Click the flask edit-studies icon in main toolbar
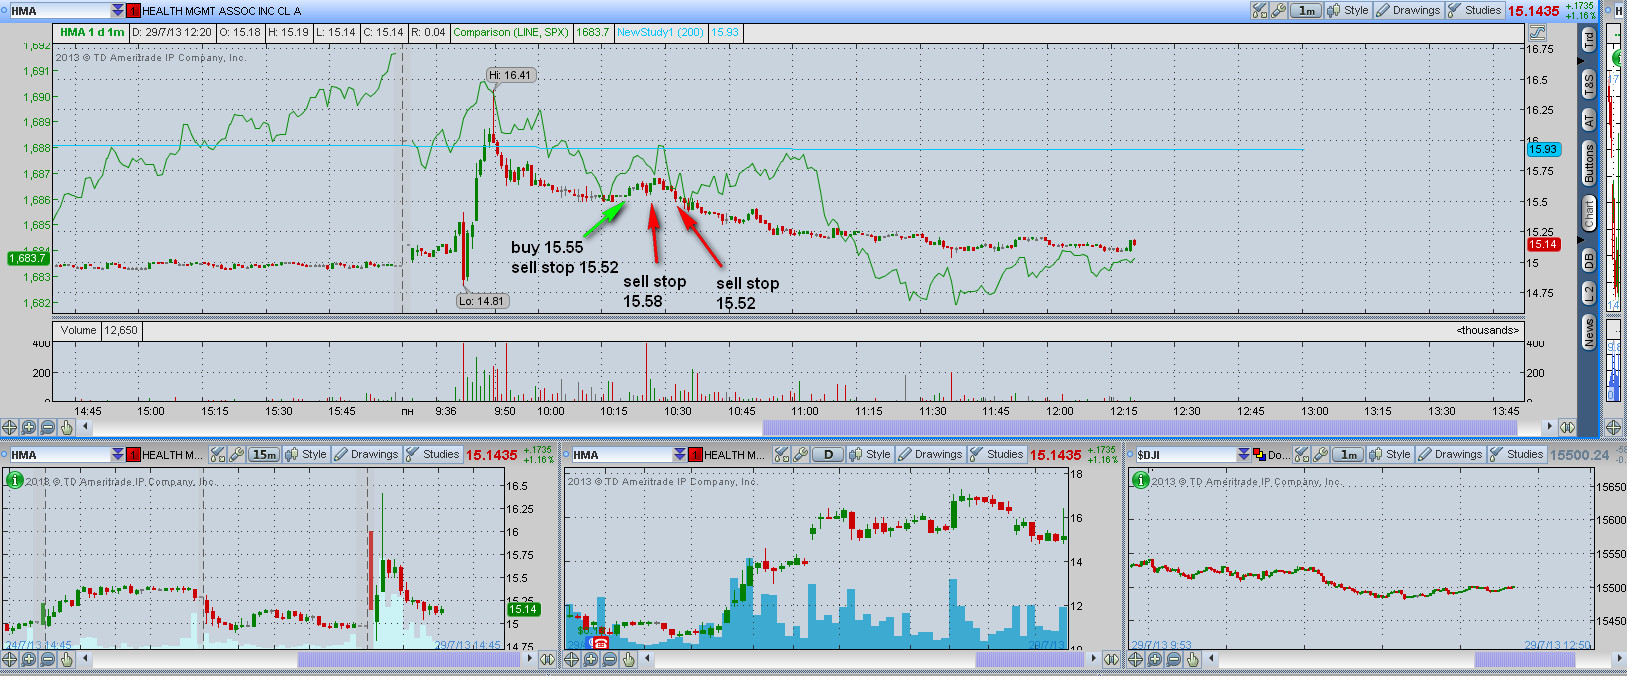Image resolution: width=1627 pixels, height=676 pixels. [x=1260, y=10]
